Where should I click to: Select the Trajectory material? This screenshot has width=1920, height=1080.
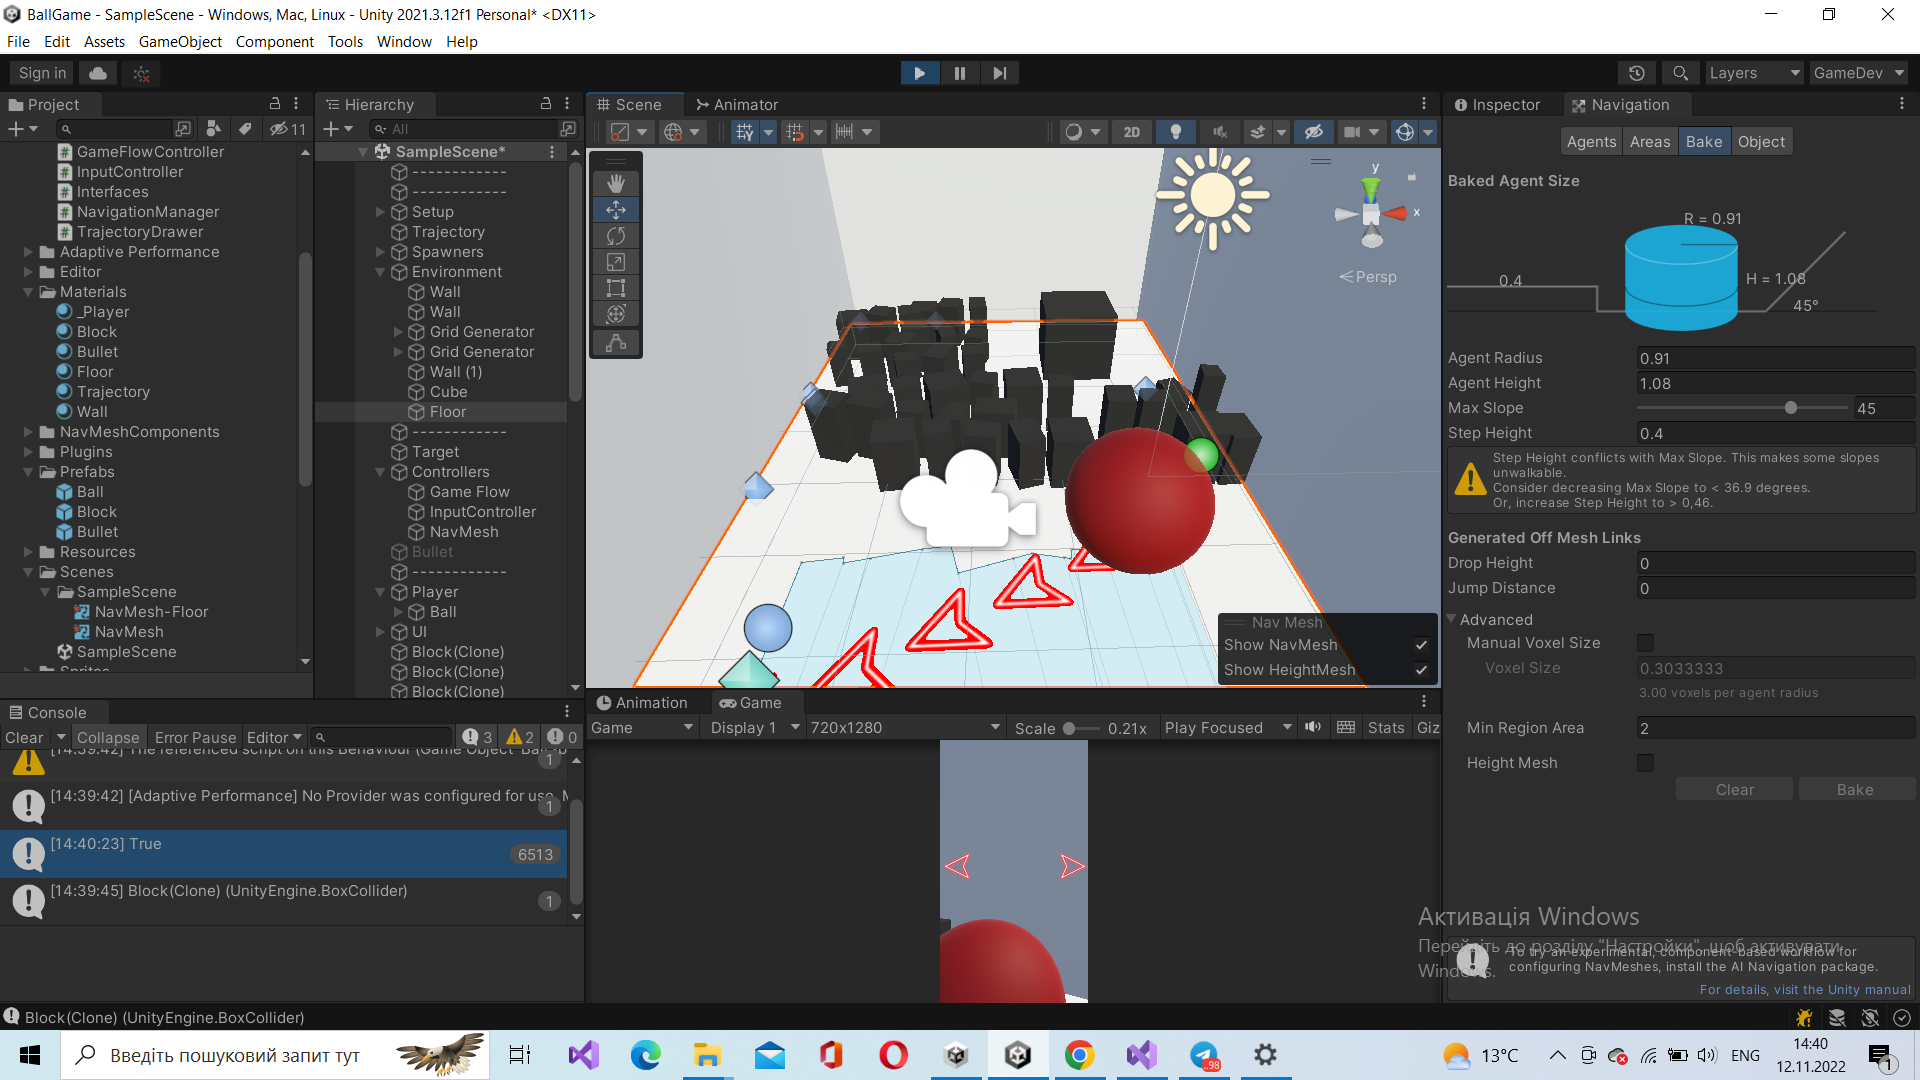coord(113,392)
